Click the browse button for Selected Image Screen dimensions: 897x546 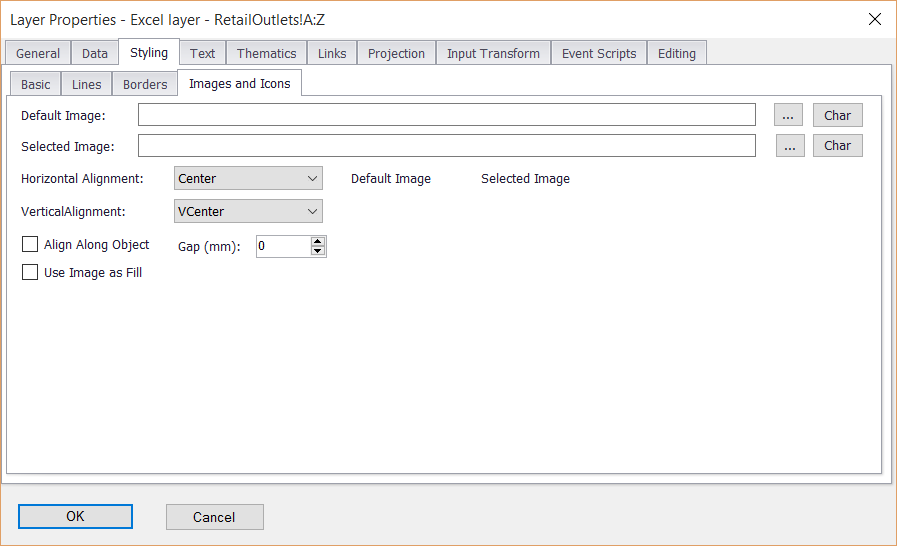(x=789, y=146)
